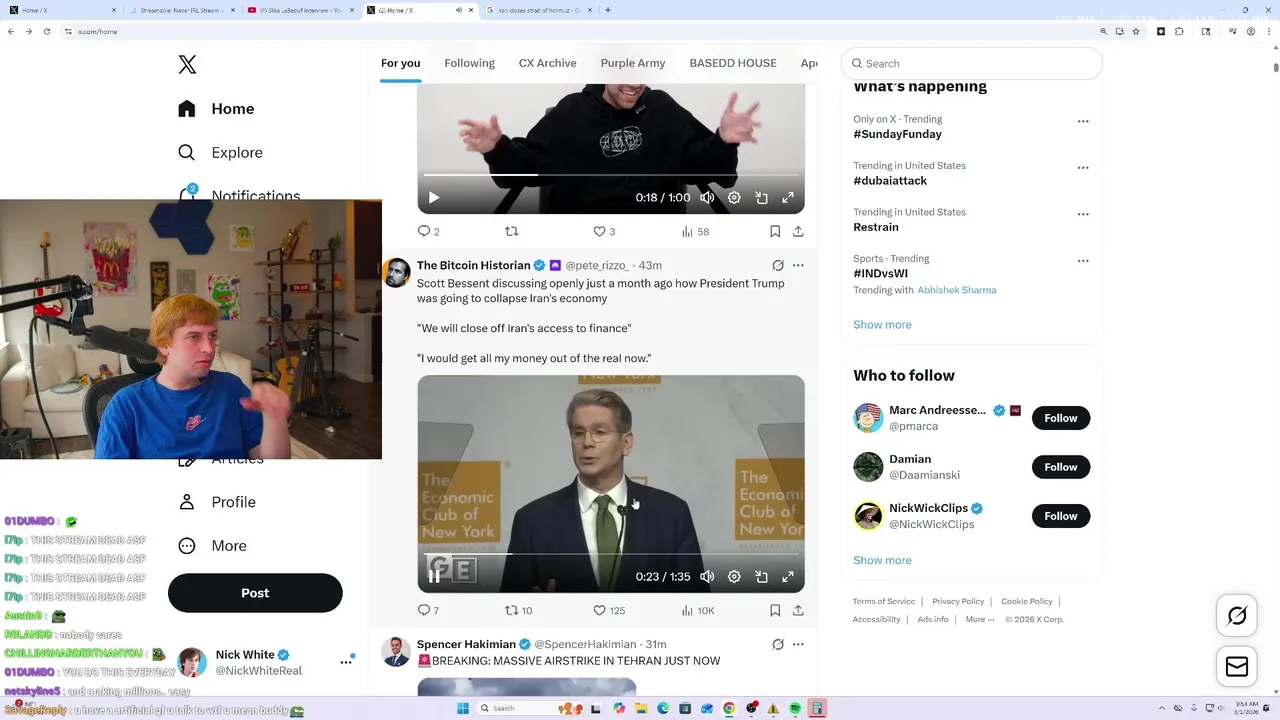Open Spotify from the taskbar

[x=795, y=708]
